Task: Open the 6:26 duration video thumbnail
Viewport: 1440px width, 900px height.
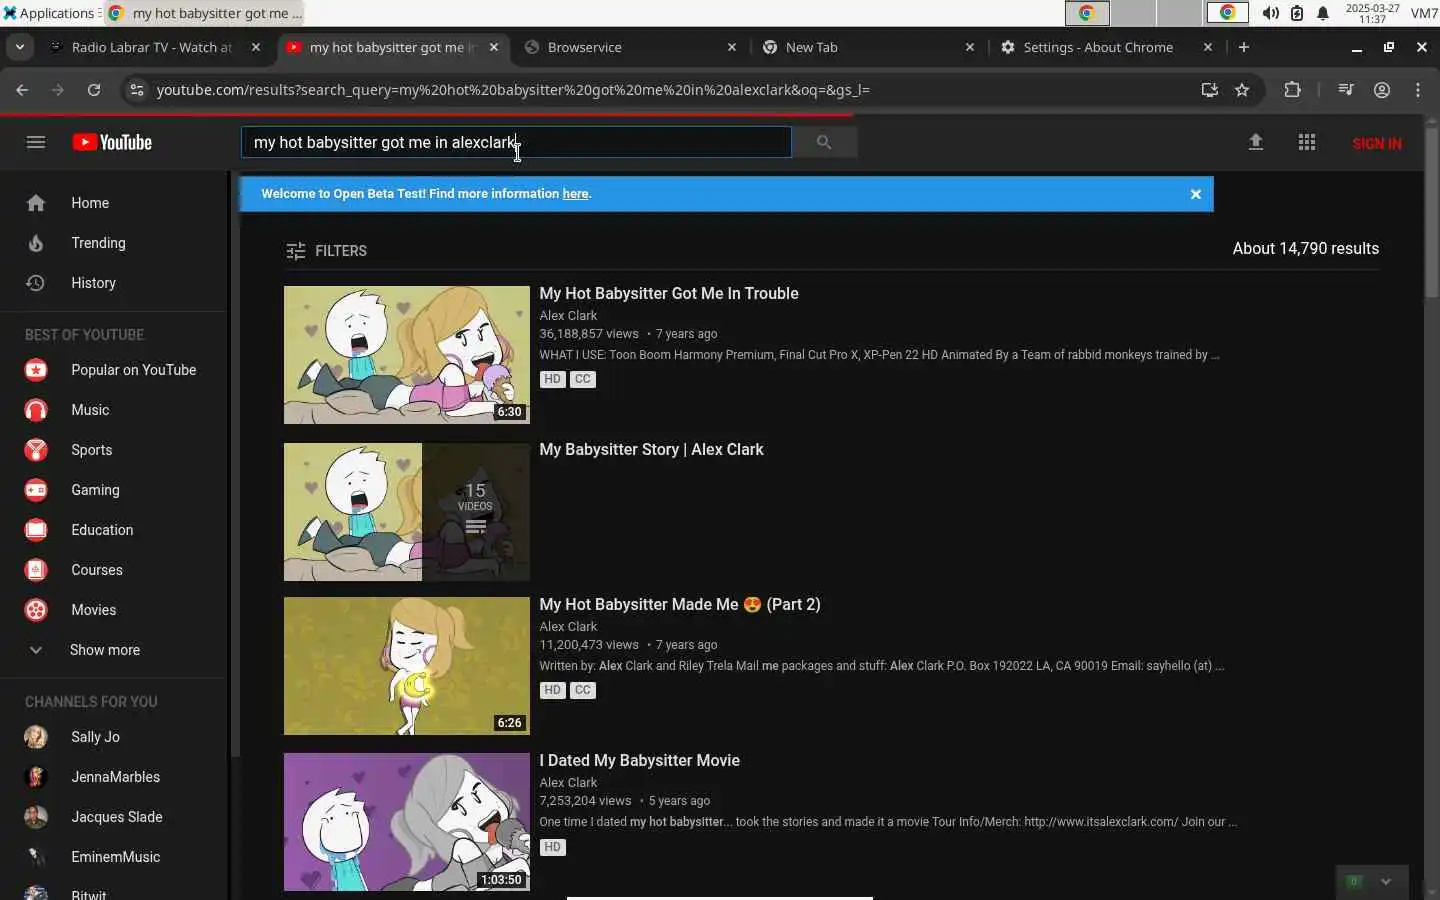Action: [407, 666]
